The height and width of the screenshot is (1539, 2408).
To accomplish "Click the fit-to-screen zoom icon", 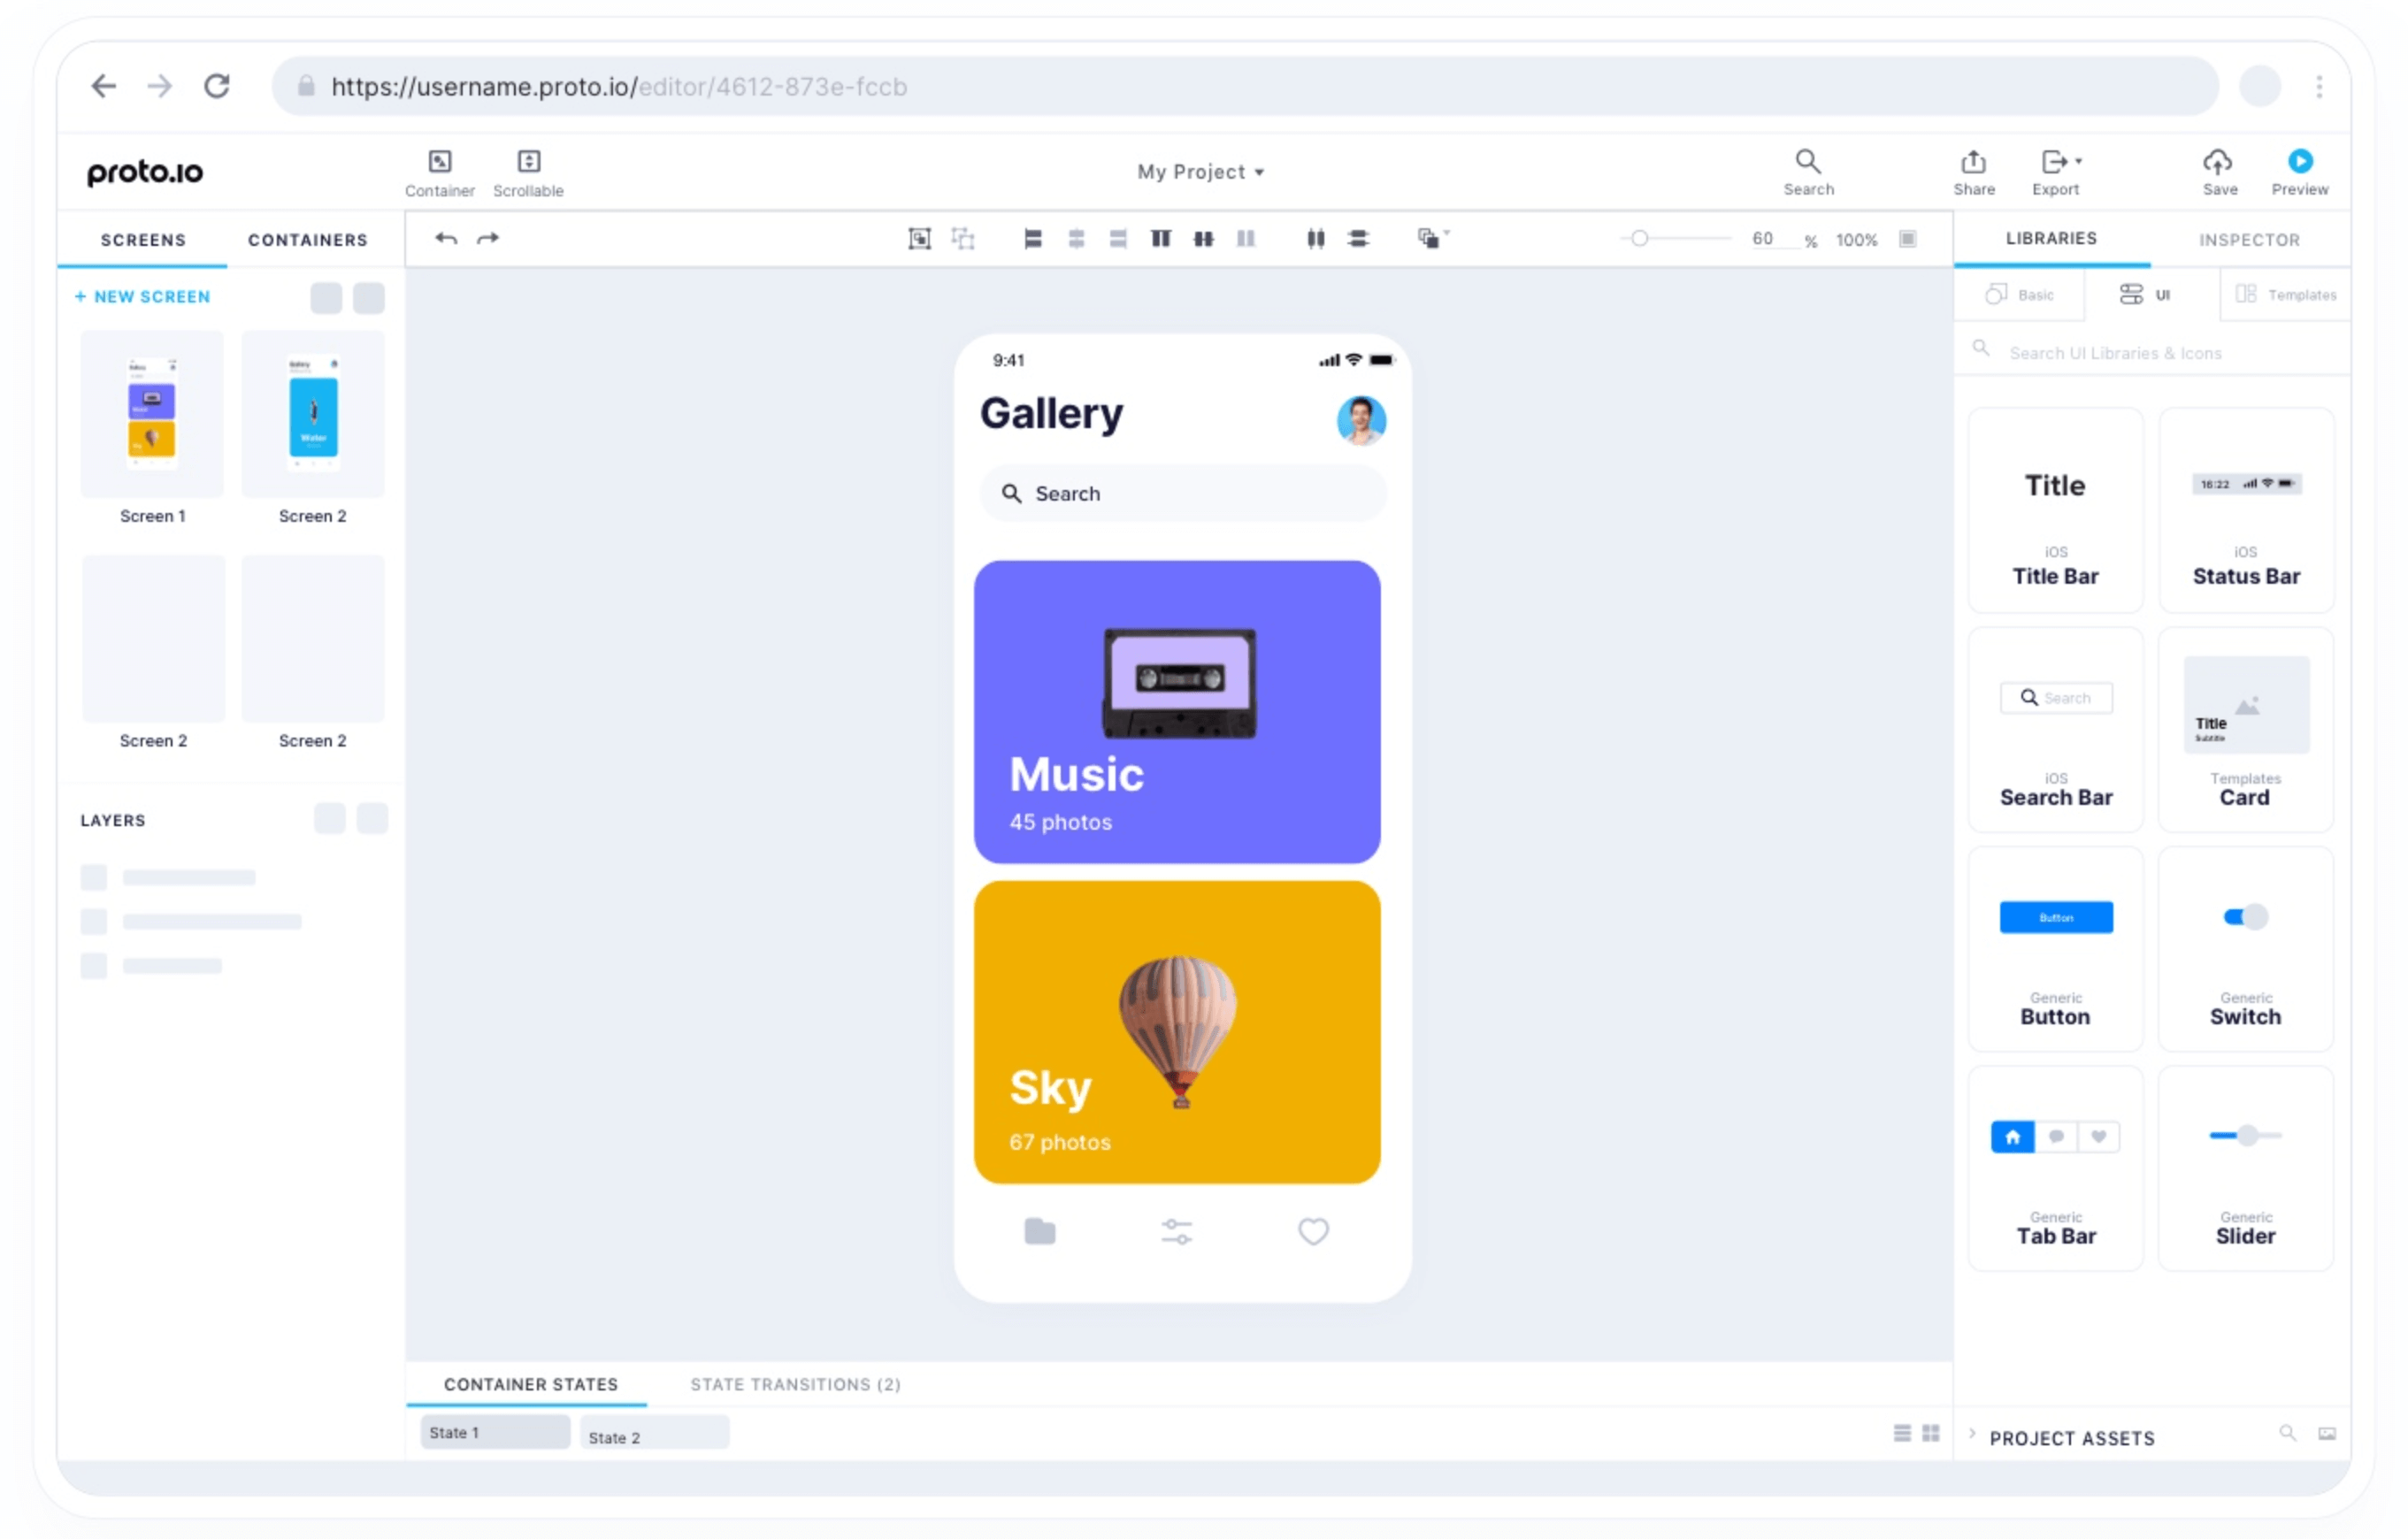I will point(1908,239).
